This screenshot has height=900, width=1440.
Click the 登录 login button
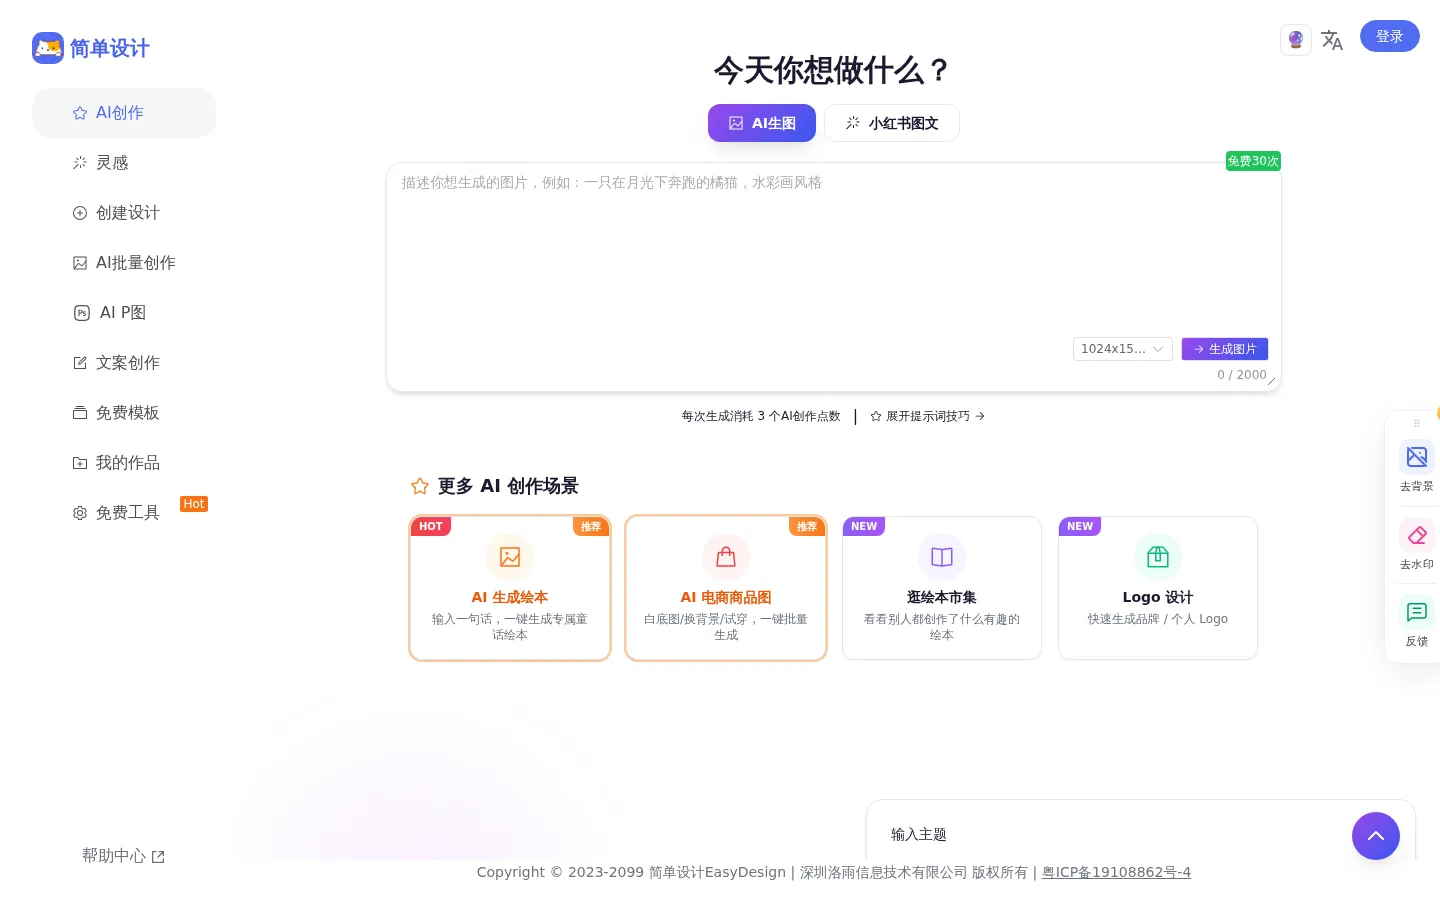click(1390, 36)
